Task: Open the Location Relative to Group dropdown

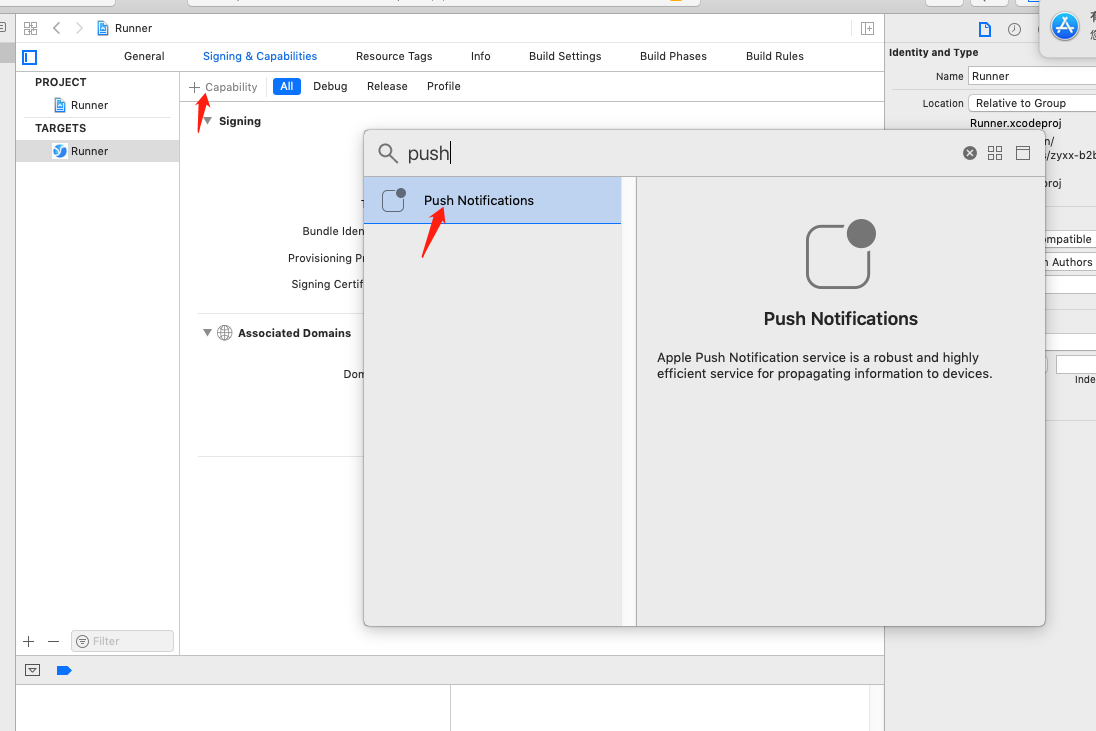Action: click(x=1032, y=103)
